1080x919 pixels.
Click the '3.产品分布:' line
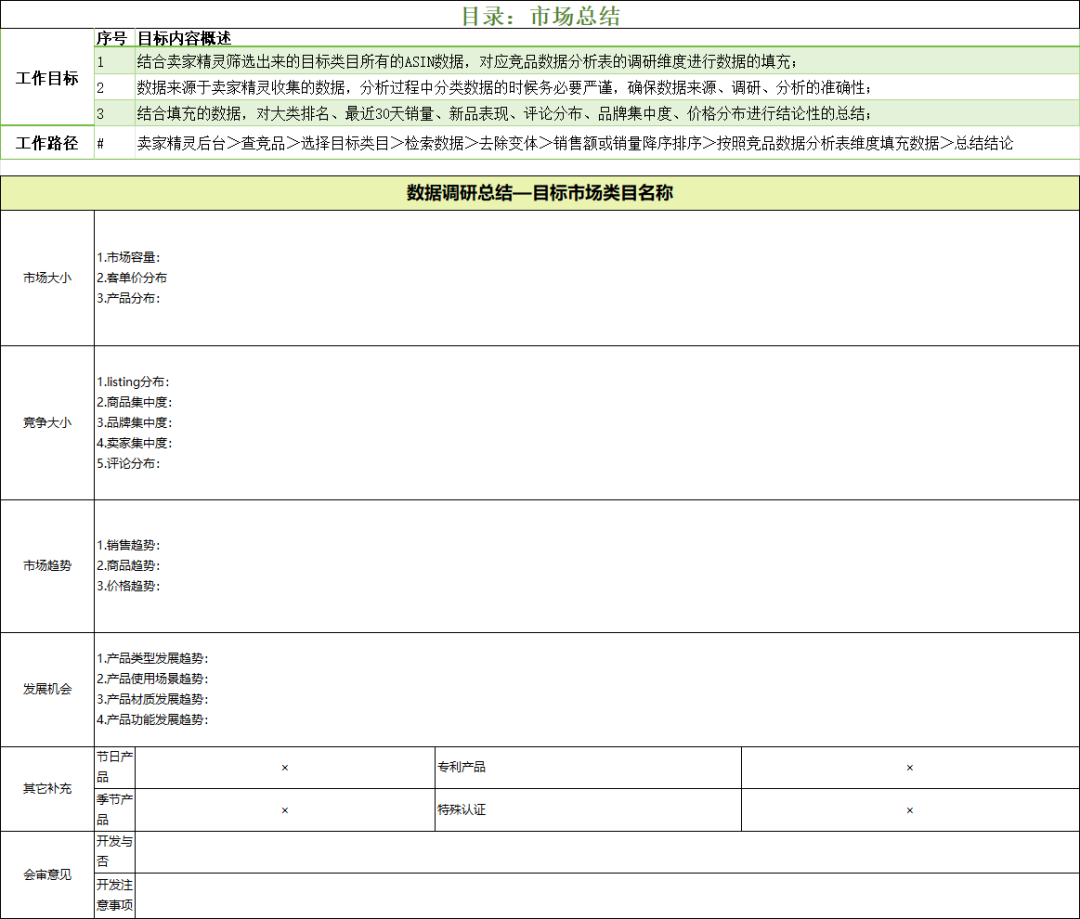click(128, 298)
